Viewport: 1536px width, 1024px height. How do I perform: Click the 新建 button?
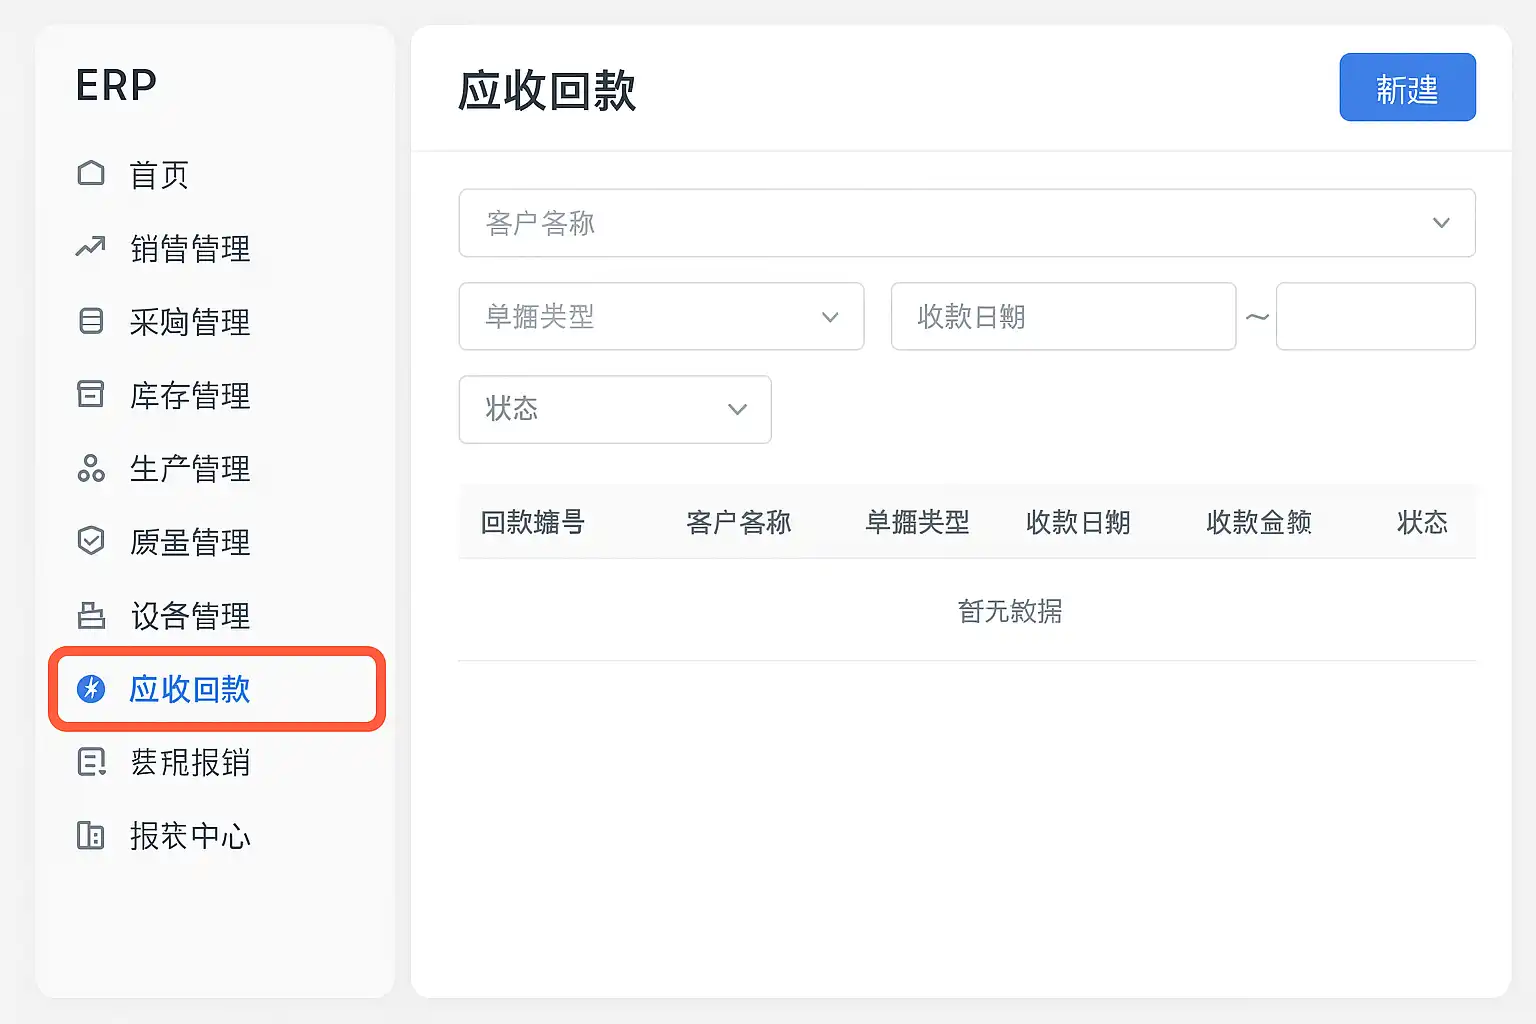[x=1407, y=88]
